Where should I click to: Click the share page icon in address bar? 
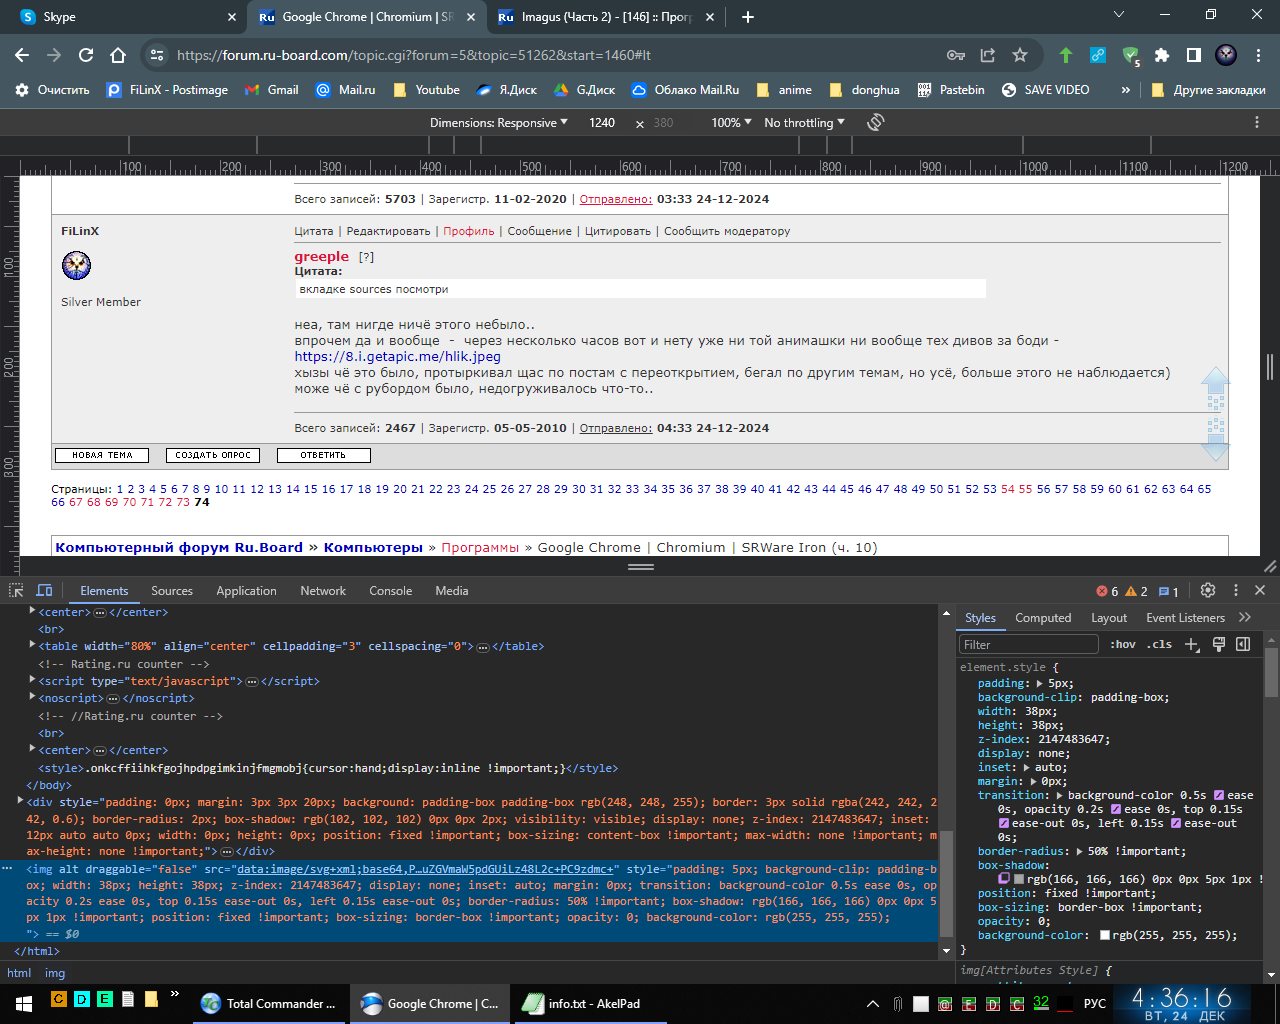click(x=988, y=55)
